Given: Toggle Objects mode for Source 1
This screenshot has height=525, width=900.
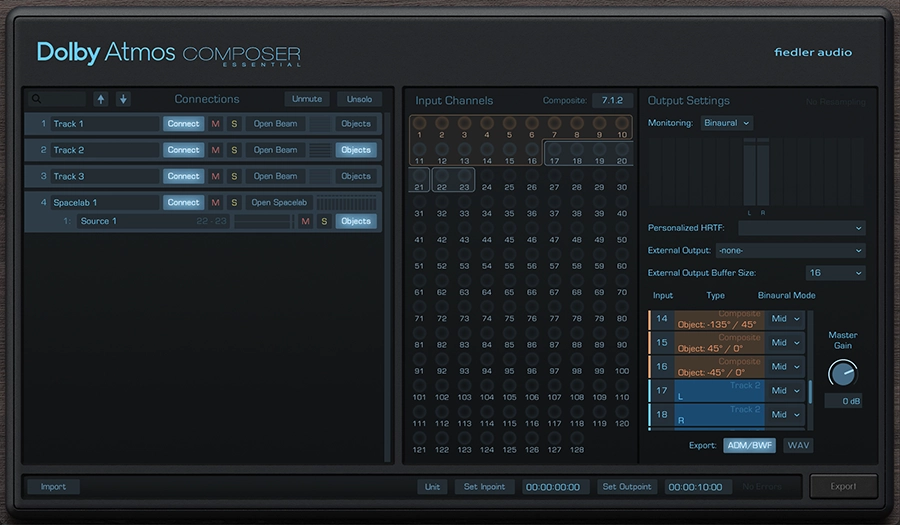Looking at the screenshot, I should (356, 221).
